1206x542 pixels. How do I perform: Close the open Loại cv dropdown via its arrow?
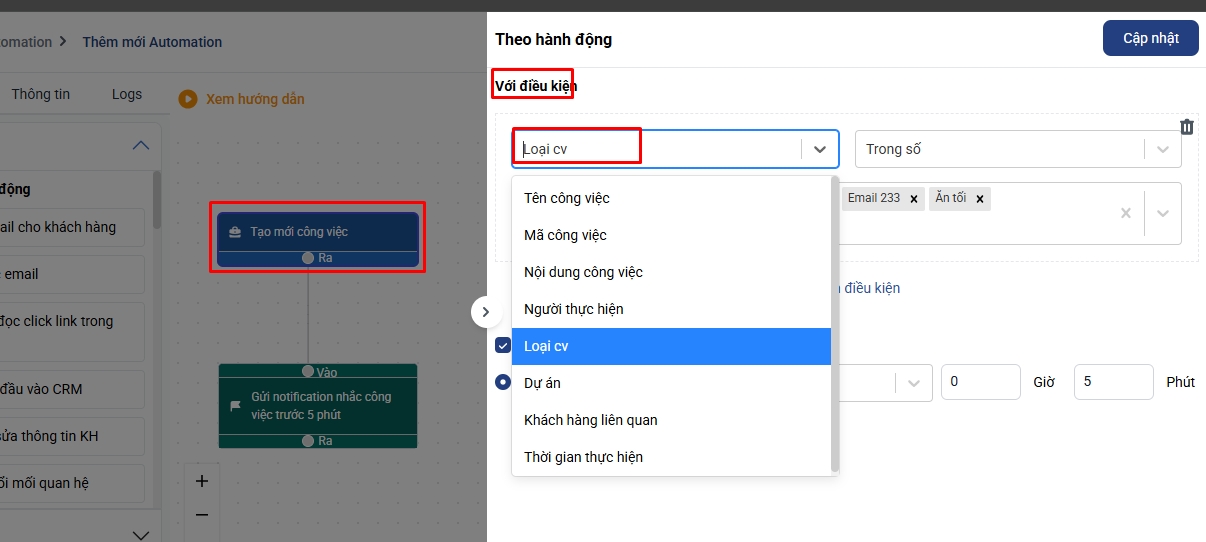click(820, 149)
